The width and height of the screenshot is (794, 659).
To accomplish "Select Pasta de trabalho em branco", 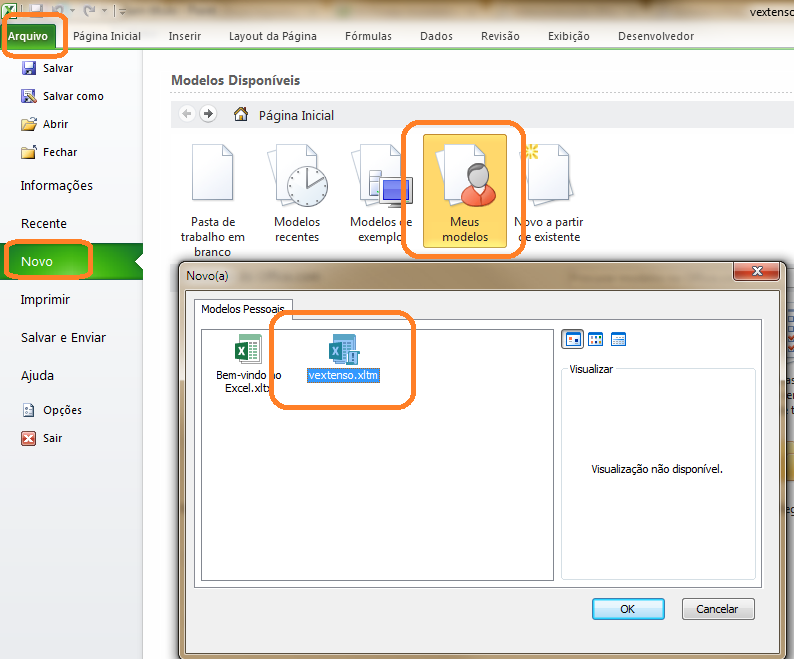I will click(213, 200).
